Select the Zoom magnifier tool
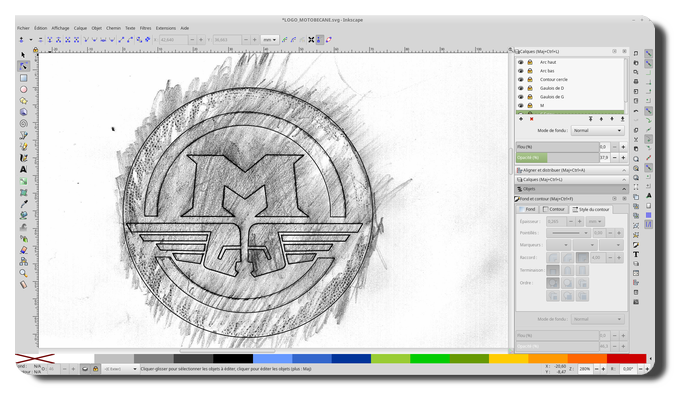 coord(24,273)
